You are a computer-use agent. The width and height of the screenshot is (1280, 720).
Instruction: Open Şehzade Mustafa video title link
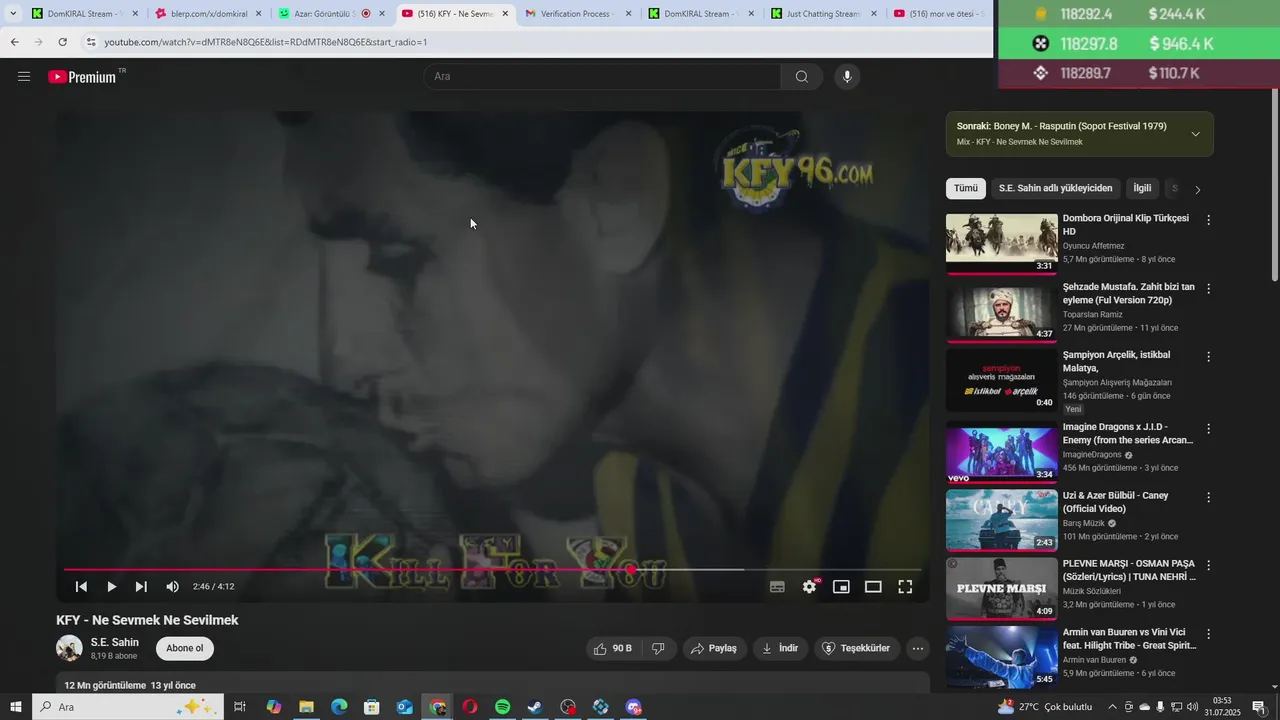tap(1128, 293)
